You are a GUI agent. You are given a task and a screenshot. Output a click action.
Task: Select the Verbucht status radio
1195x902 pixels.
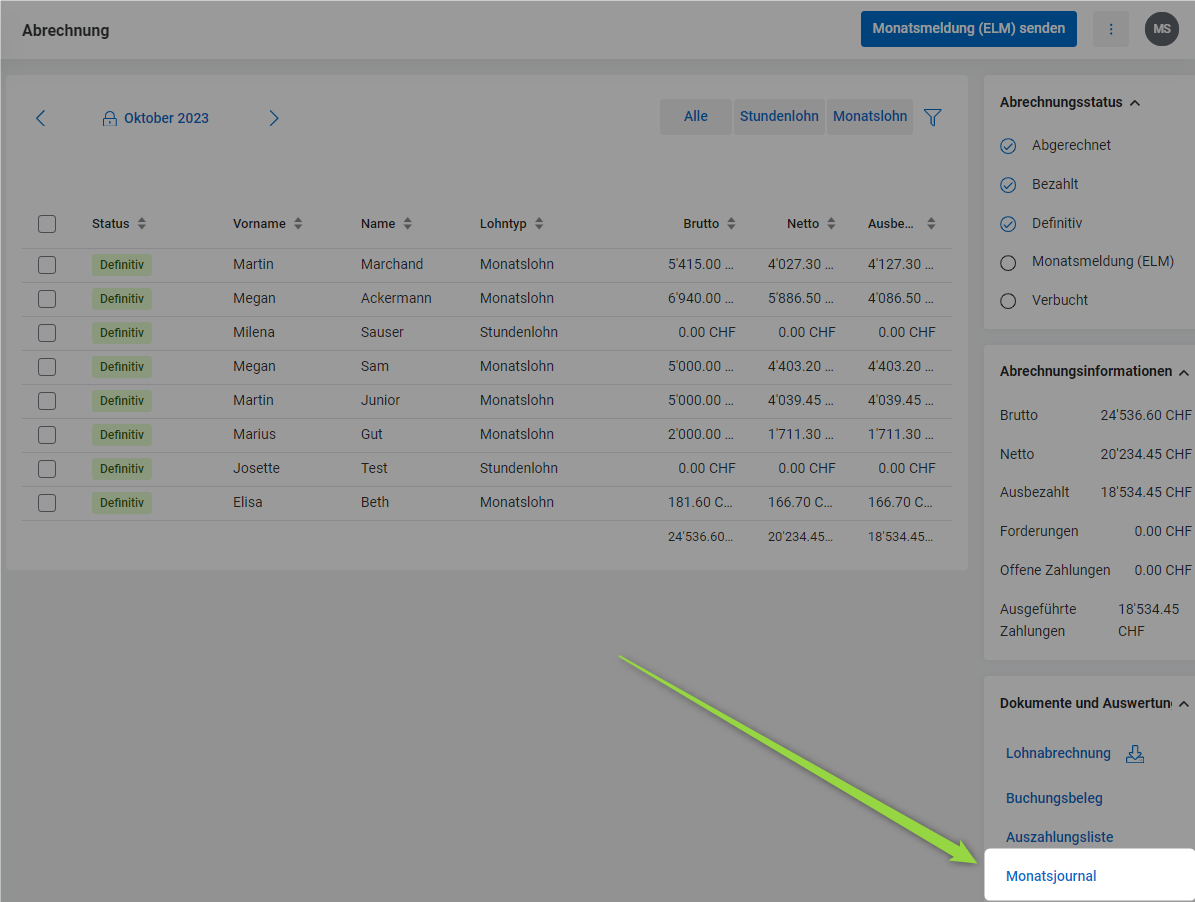pos(1008,301)
